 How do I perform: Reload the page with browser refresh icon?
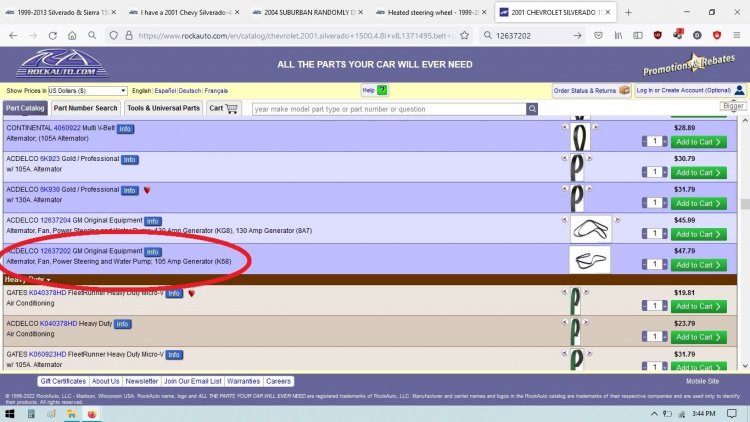(53, 35)
